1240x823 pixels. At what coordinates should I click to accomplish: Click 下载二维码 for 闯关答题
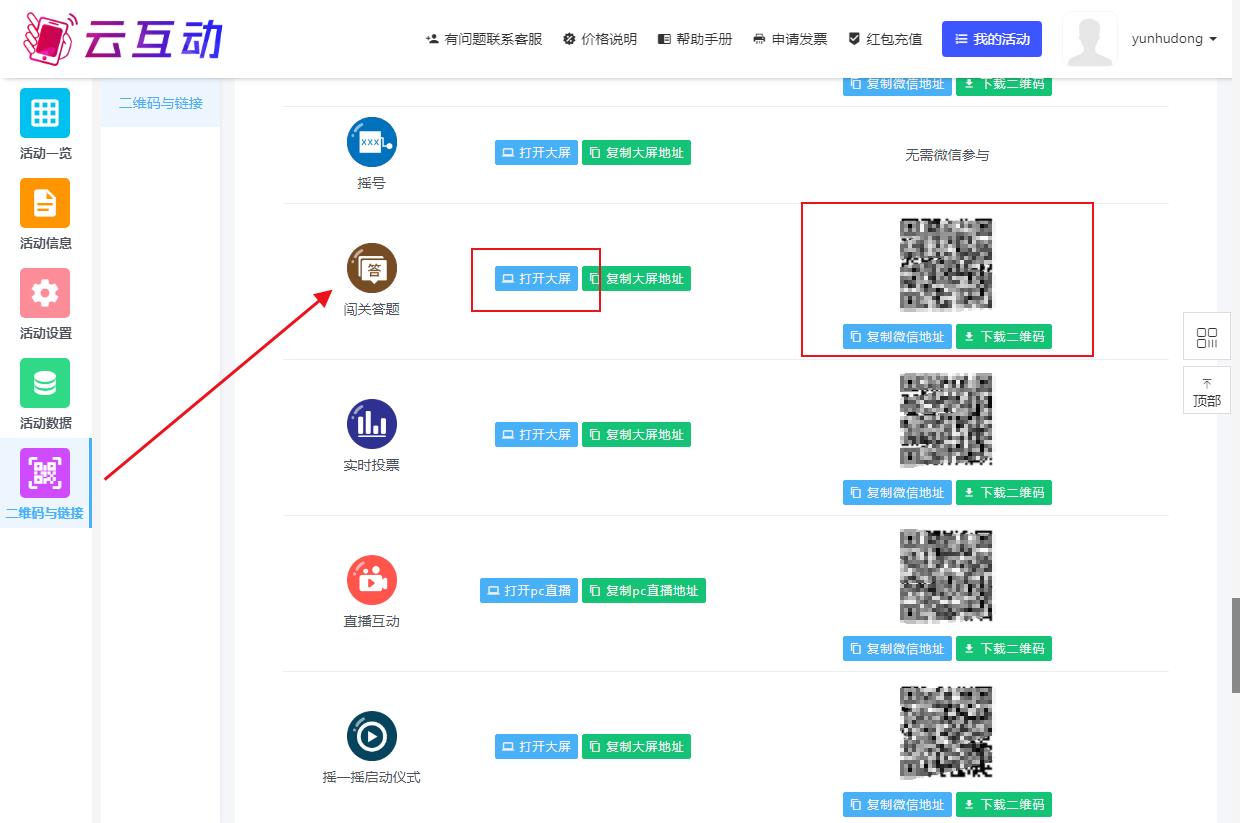pos(1004,337)
